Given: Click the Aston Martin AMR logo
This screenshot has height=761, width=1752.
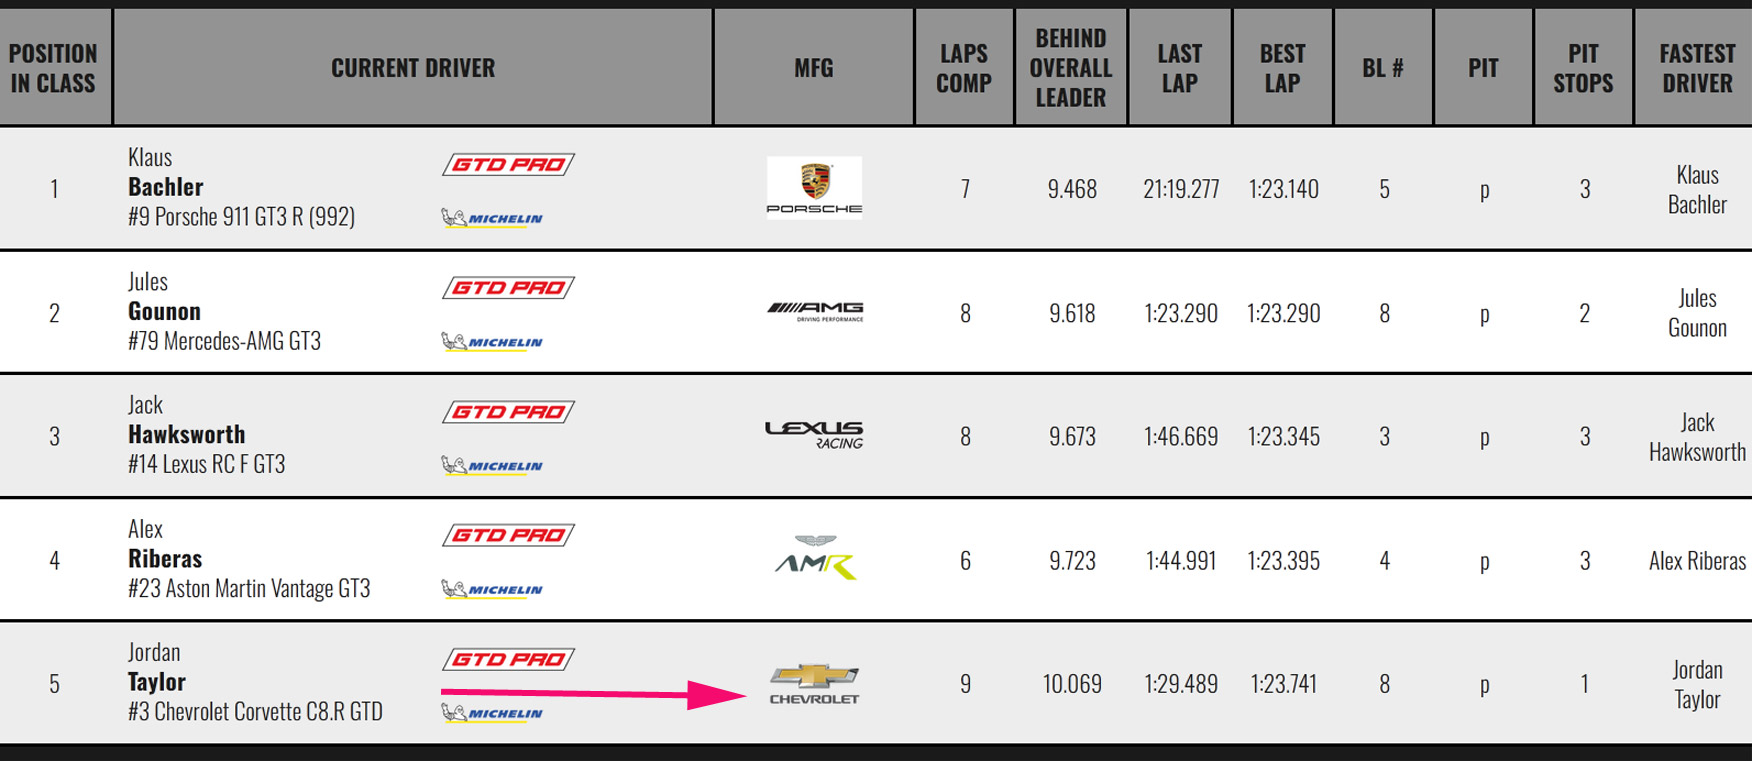Looking at the screenshot, I should pos(815,559).
